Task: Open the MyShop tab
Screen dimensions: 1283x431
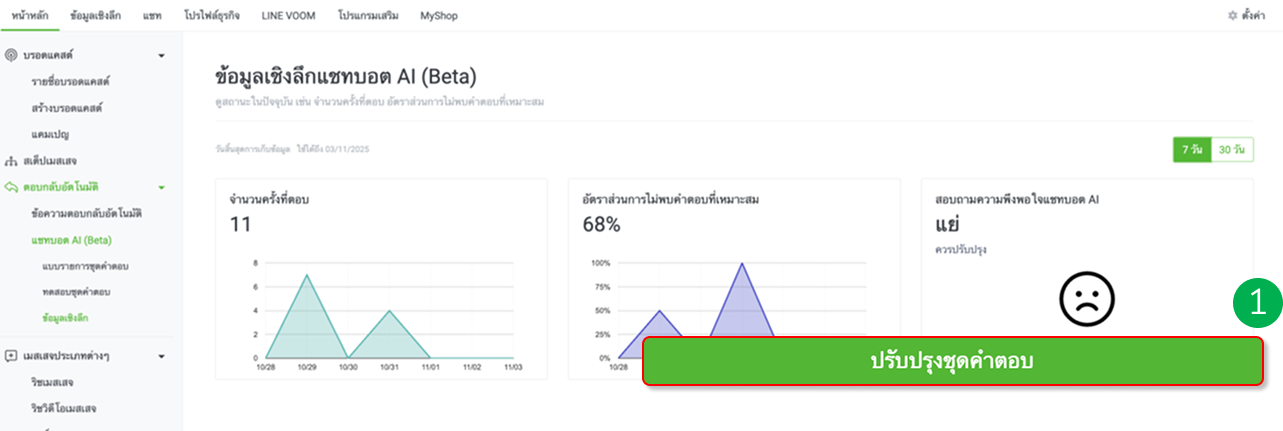Action: 439,16
